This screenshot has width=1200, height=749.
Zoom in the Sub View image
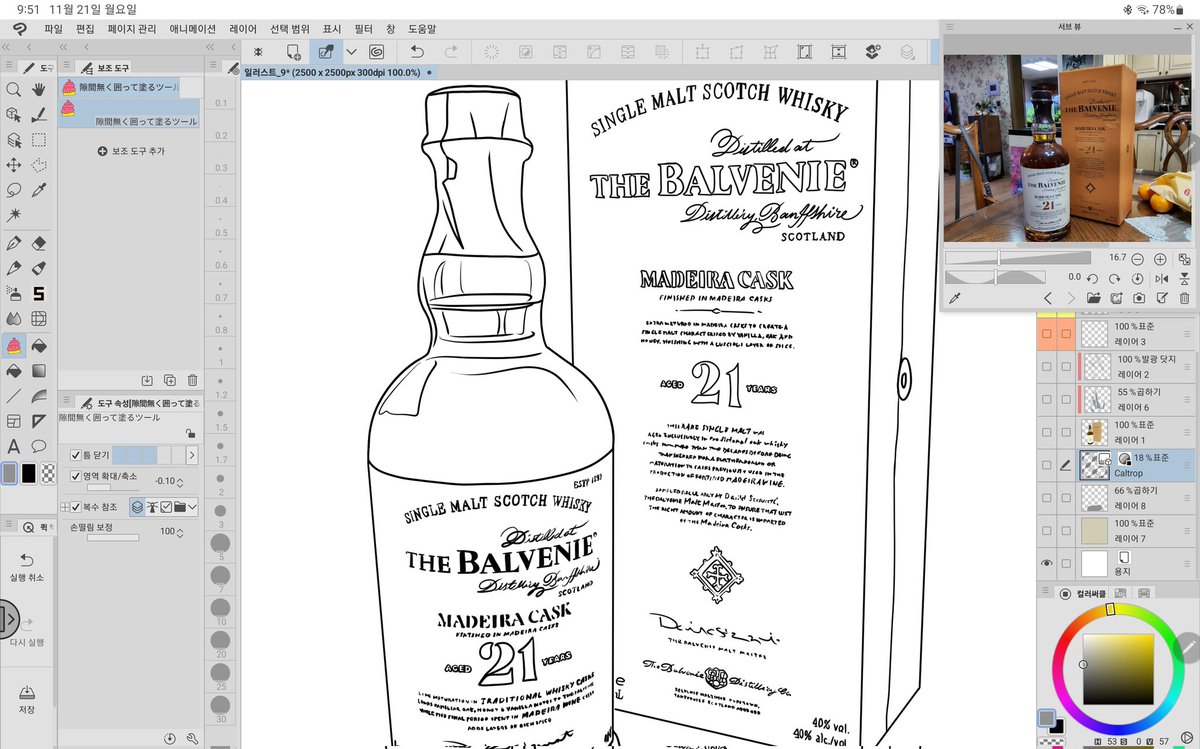pyautogui.click(x=1161, y=258)
